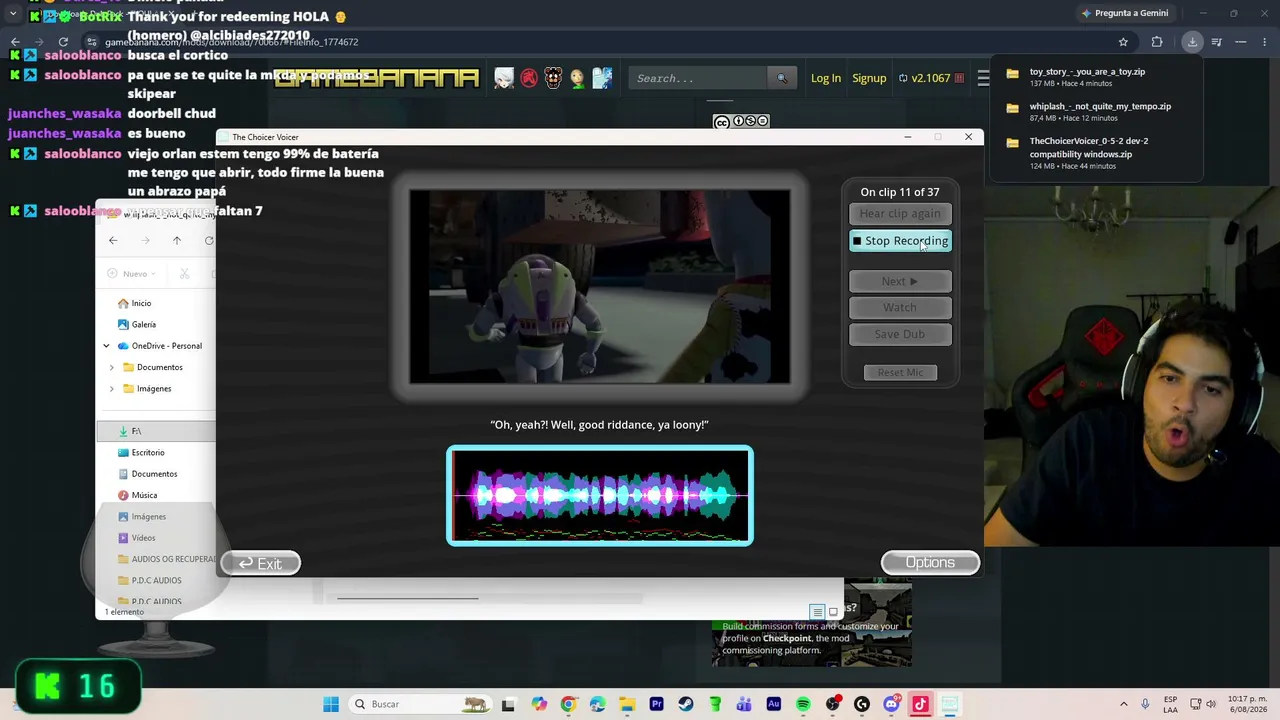Image resolution: width=1280 pixels, height=720 pixels.
Task: Click the audio waveform display
Action: pos(600,496)
